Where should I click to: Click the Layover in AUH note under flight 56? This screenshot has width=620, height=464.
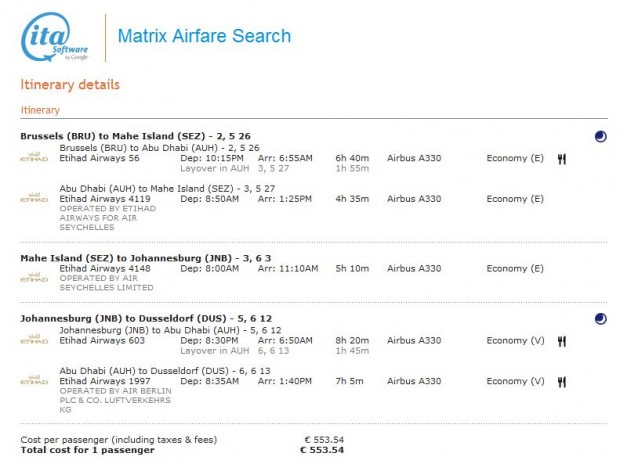coord(215,169)
